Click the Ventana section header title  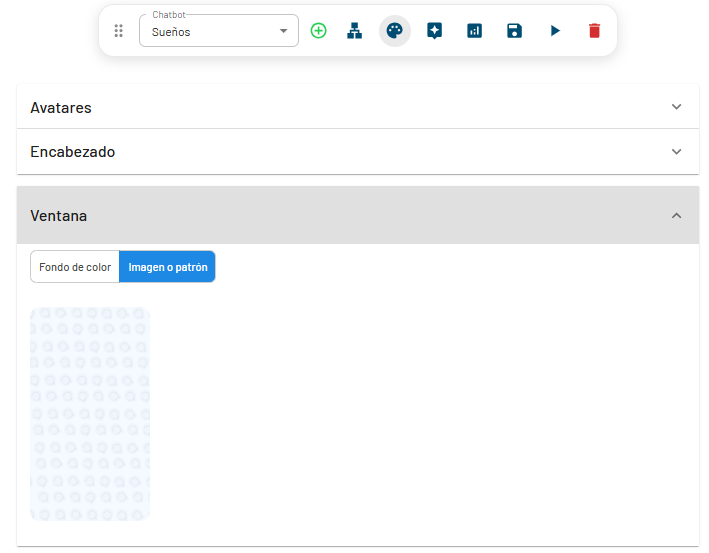pos(58,216)
